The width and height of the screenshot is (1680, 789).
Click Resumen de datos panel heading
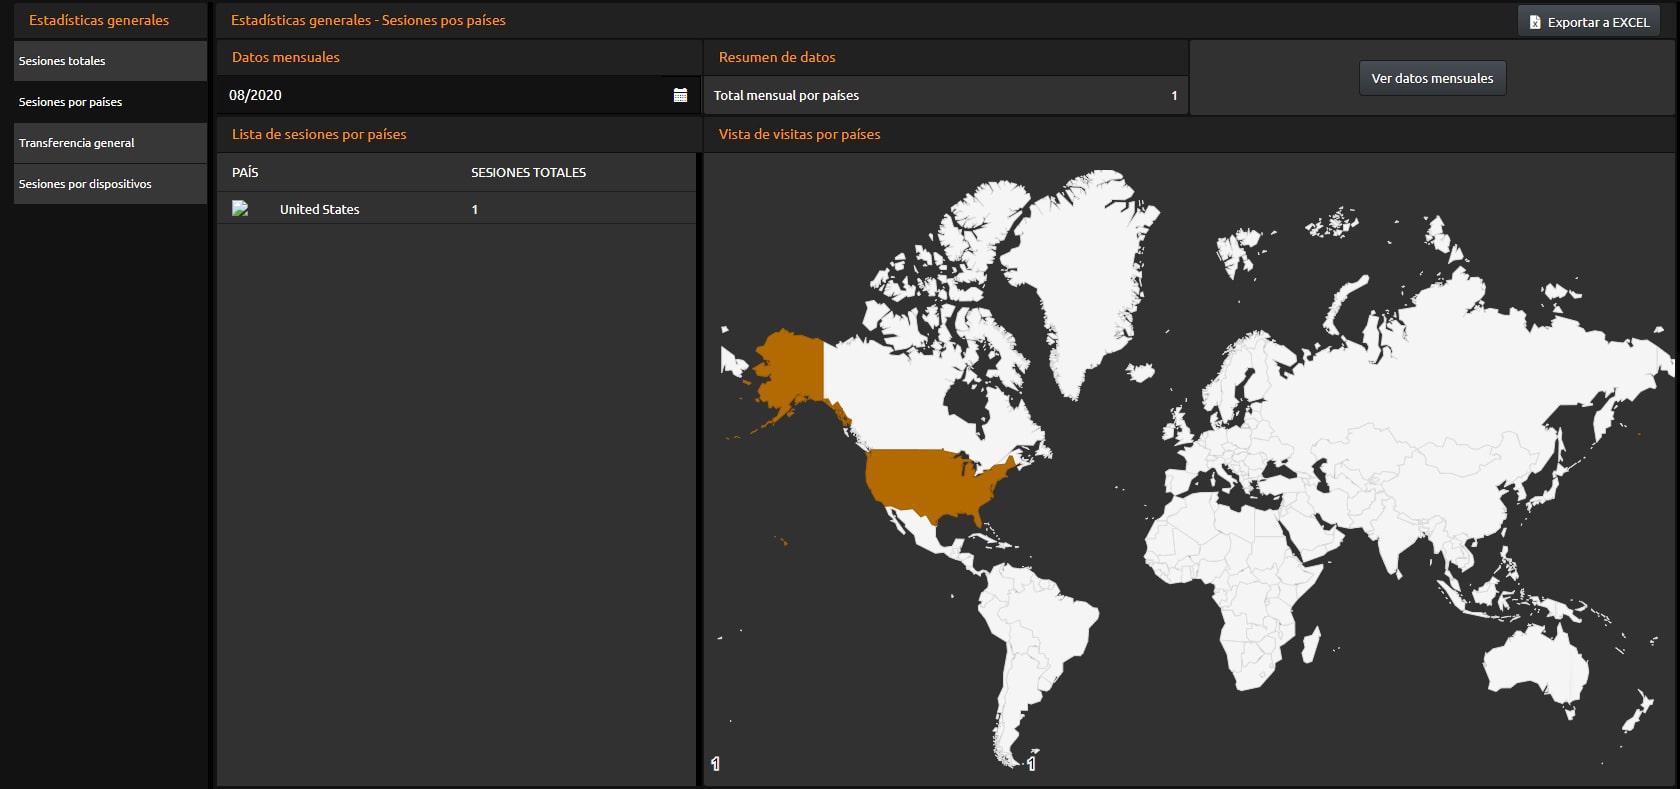[x=777, y=57]
